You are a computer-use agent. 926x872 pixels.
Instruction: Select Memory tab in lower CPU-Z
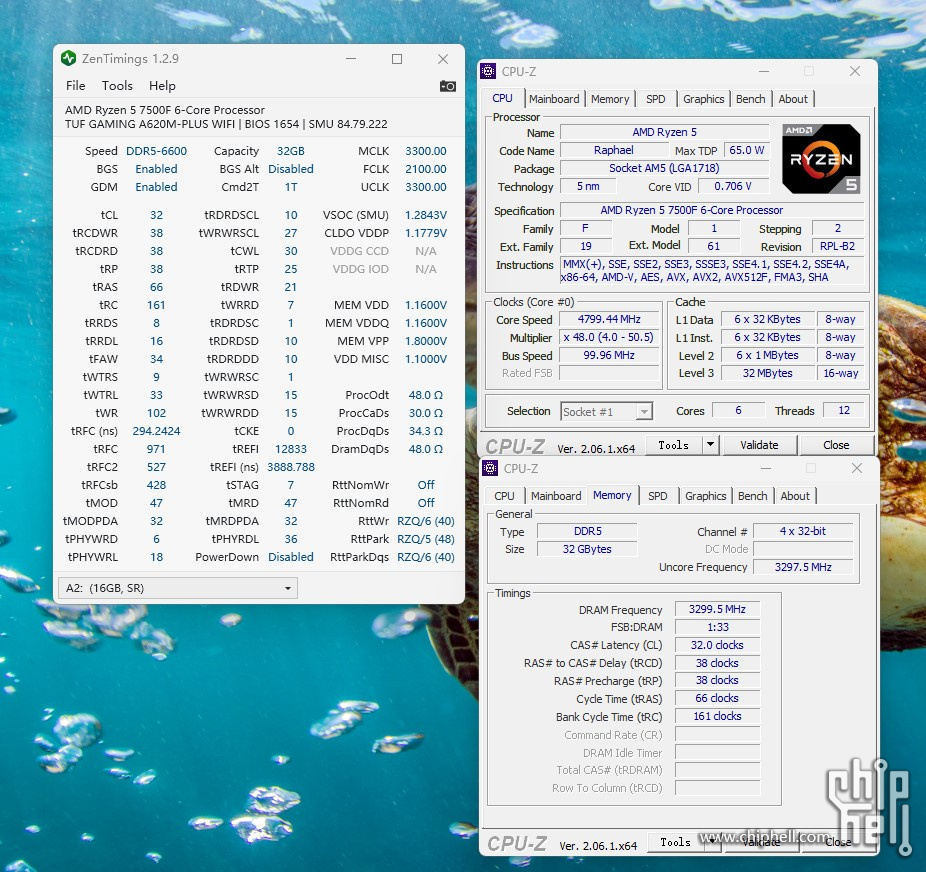click(x=612, y=495)
